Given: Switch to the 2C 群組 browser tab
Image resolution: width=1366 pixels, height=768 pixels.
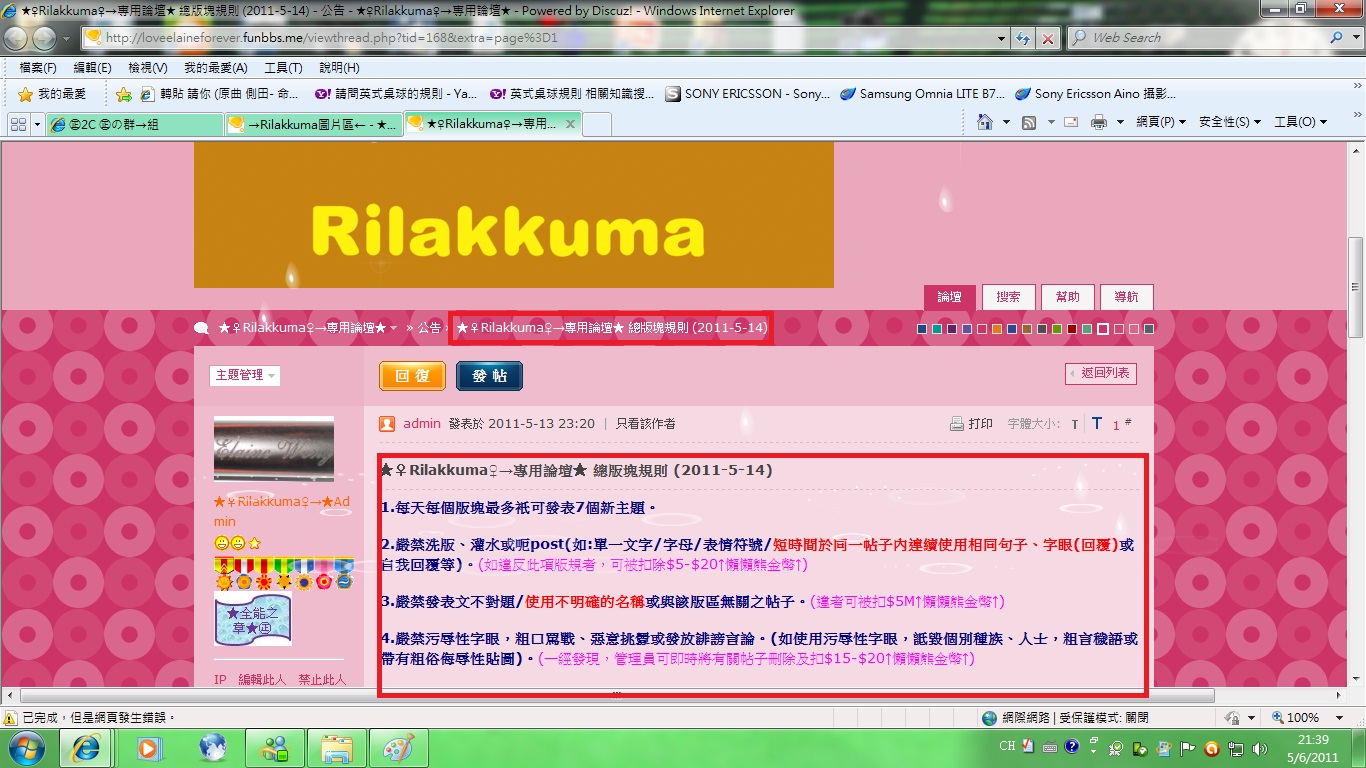Looking at the screenshot, I should click(134, 125).
